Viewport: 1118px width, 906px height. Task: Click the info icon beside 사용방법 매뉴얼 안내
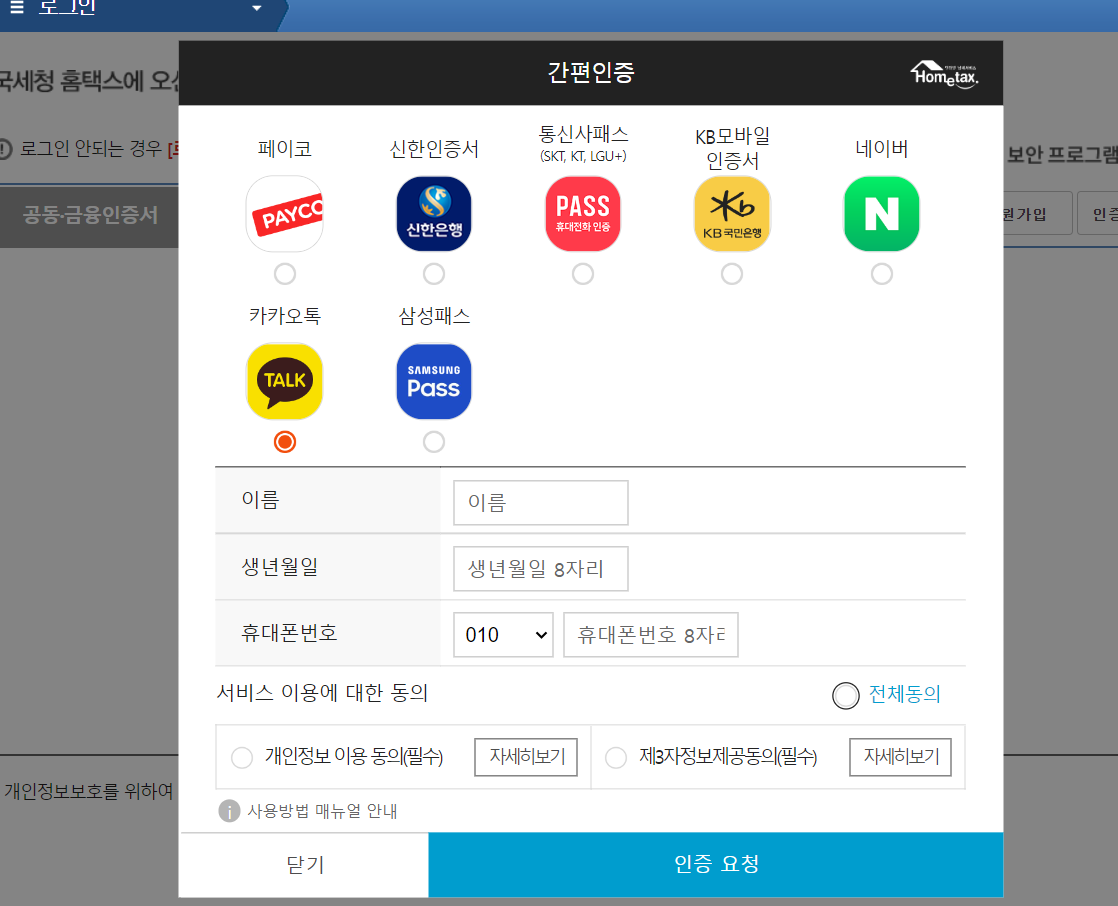[229, 810]
